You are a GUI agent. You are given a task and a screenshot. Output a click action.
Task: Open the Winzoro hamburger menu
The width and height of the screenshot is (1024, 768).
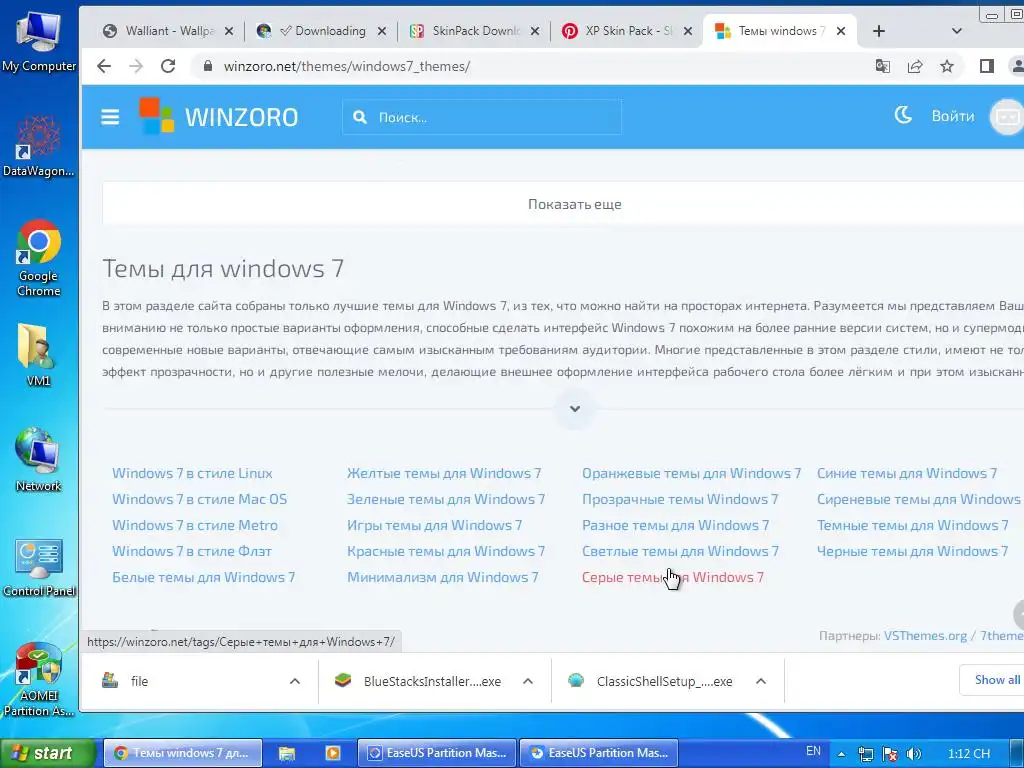110,117
